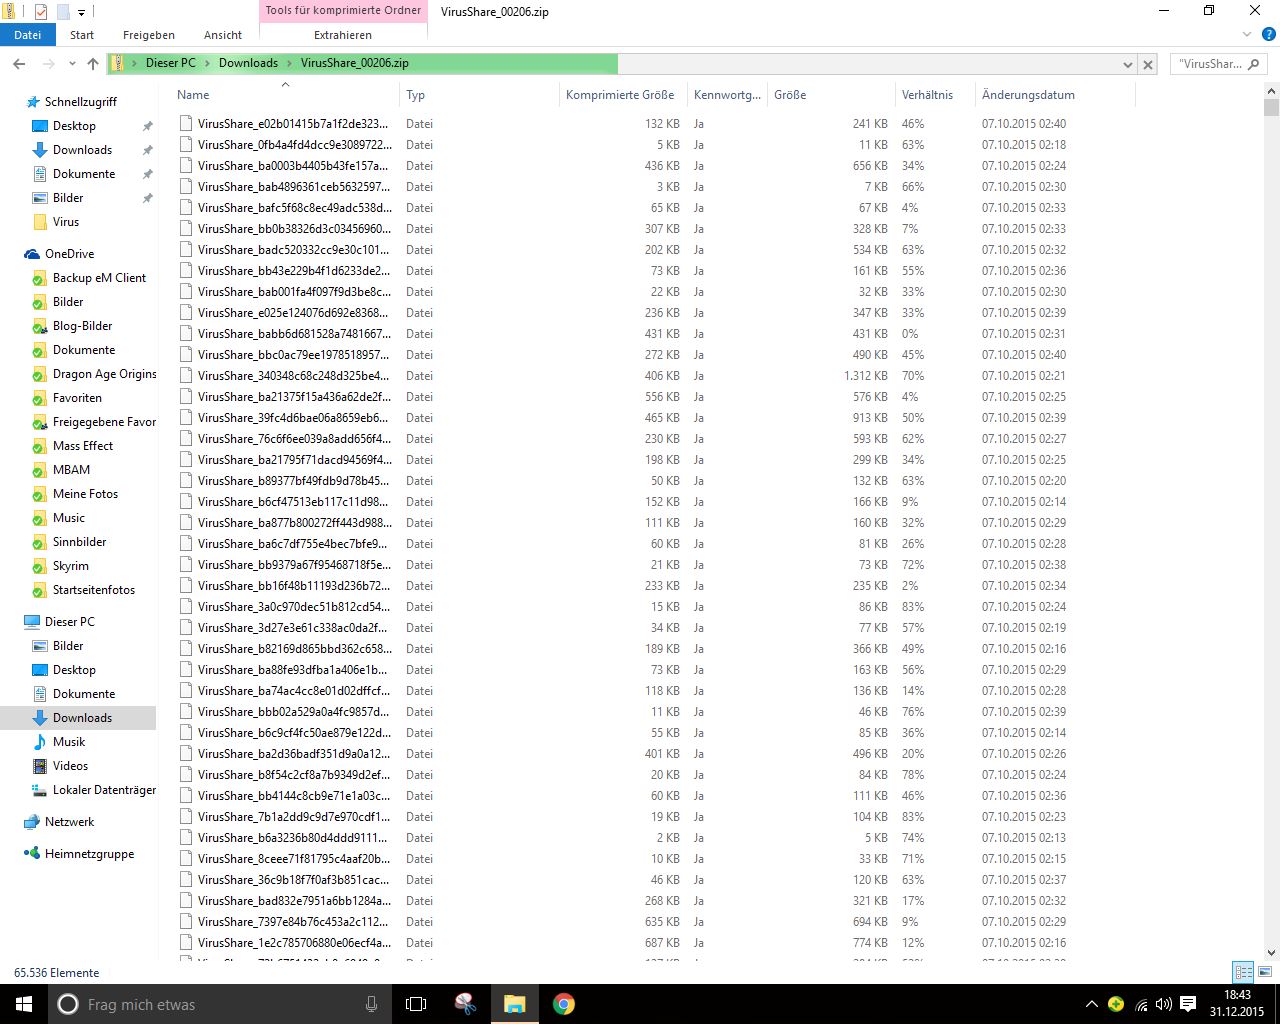This screenshot has height=1024, width=1280.
Task: Click the 'Dieser PC' computer icon in sidebar
Action: click(x=32, y=622)
